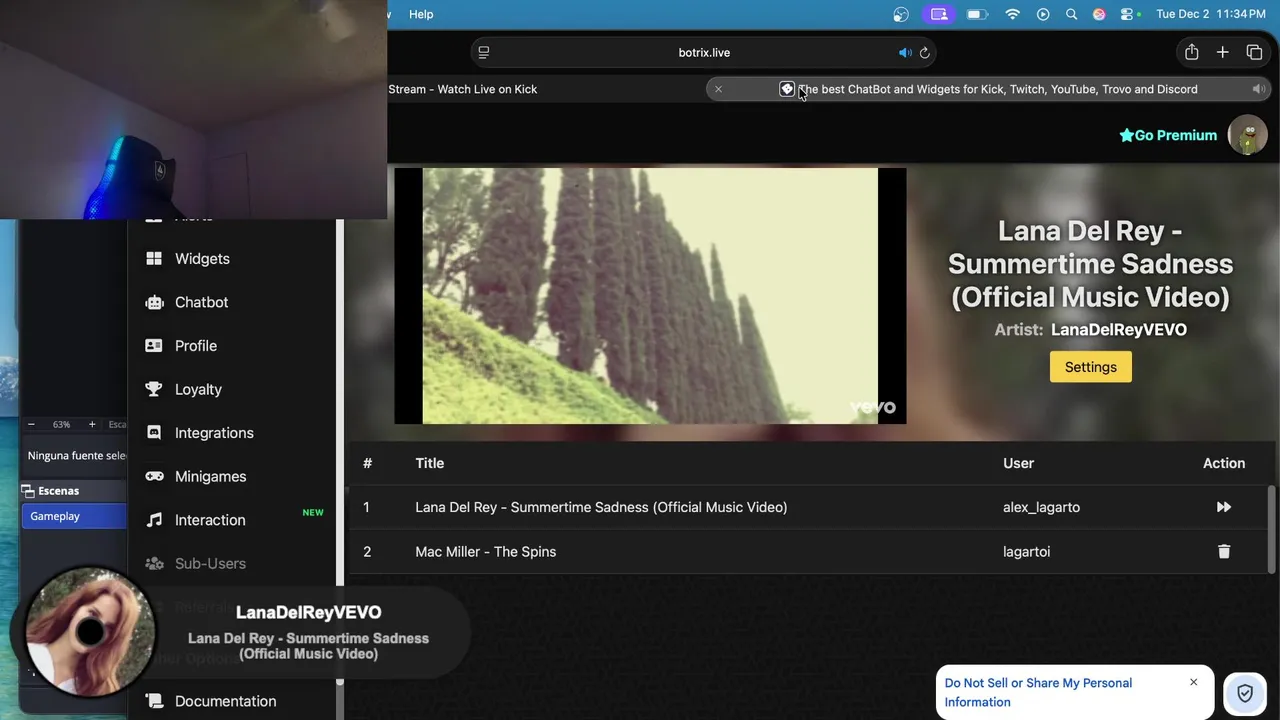Dismiss the Do Not Sell notice
Screen dimensions: 1280x720
1193,682
